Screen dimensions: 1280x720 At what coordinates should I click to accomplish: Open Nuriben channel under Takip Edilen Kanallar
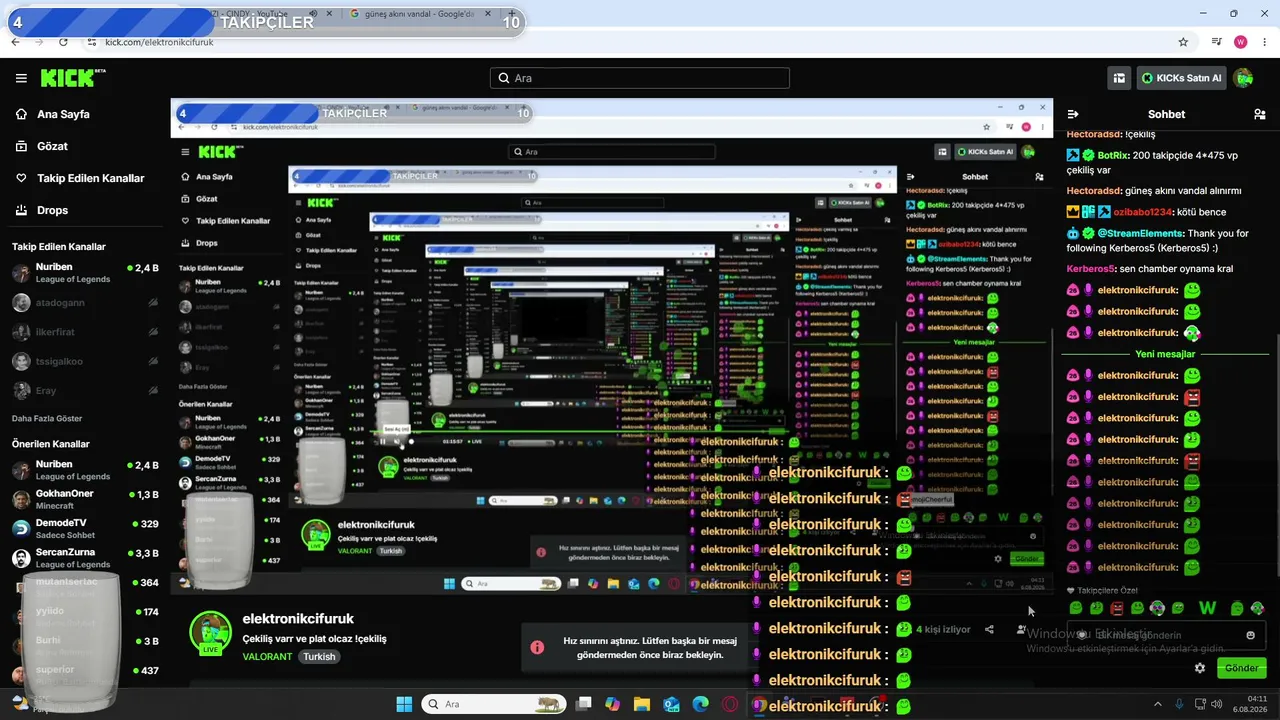coord(85,273)
